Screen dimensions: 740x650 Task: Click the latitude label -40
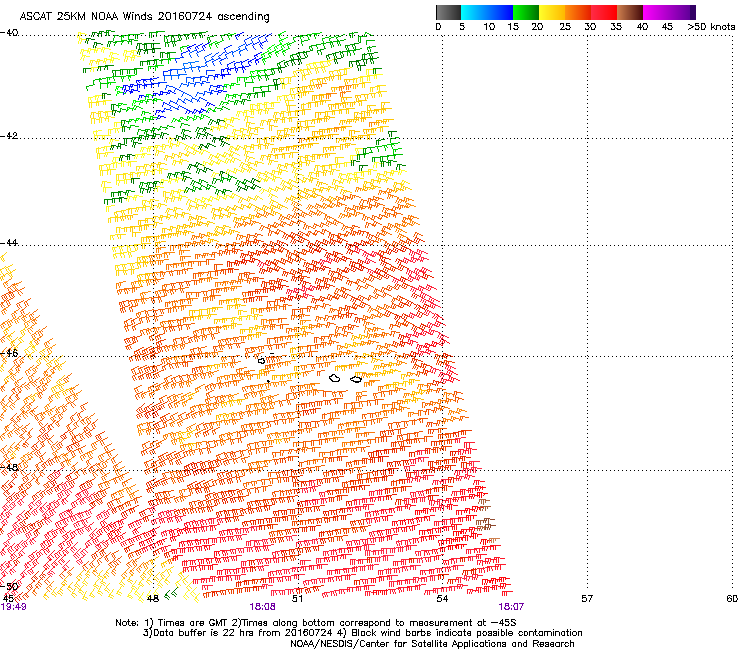coord(9,33)
